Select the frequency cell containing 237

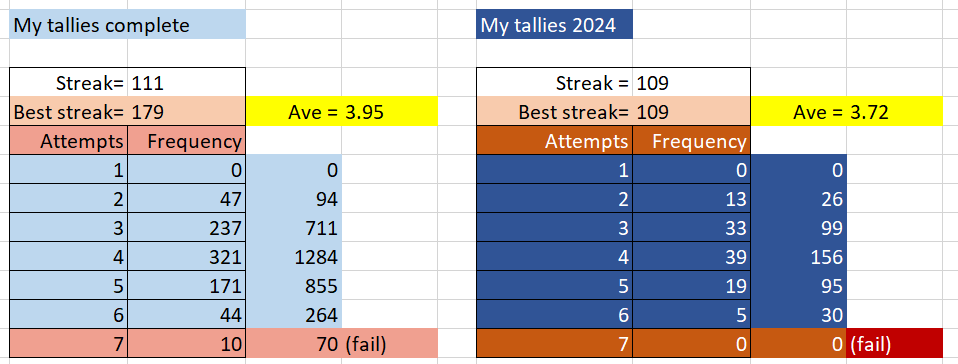[x=186, y=228]
